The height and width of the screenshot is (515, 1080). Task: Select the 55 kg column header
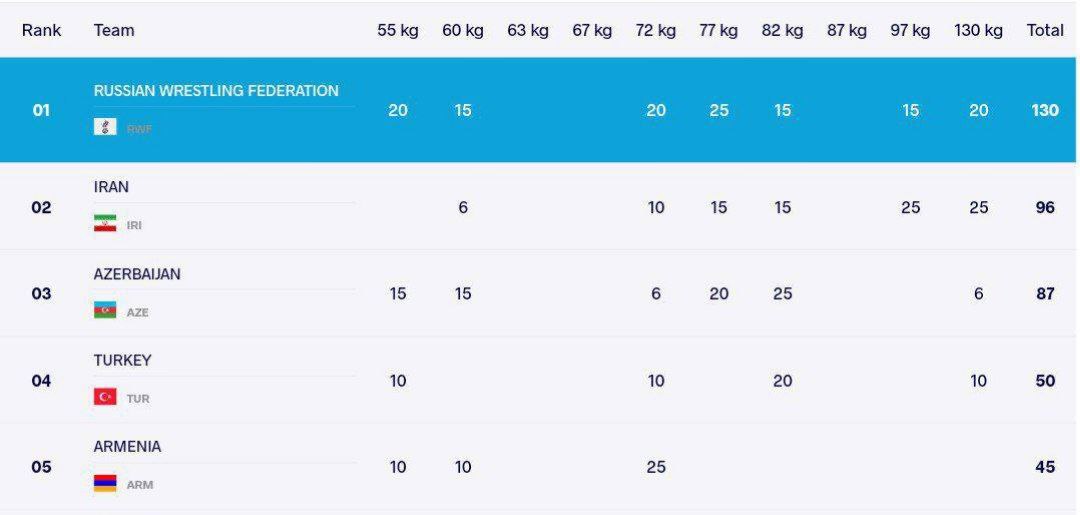(x=397, y=30)
